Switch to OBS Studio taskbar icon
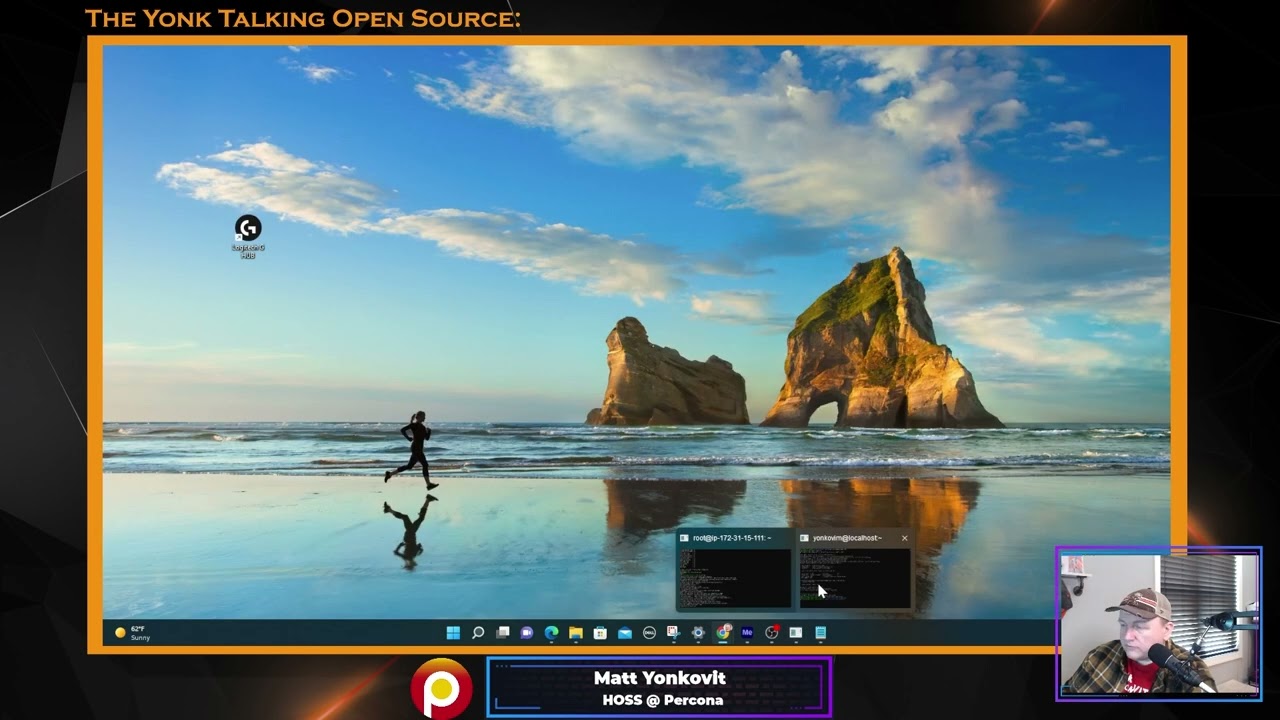The height and width of the screenshot is (720, 1280). [x=772, y=632]
